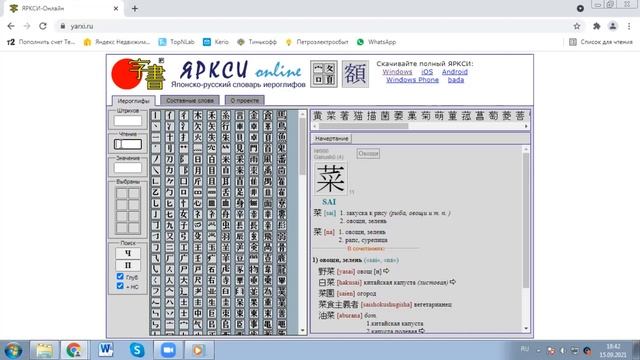
Task: Click the right arrow of kanji strip scrollbar
Action: click(526, 127)
